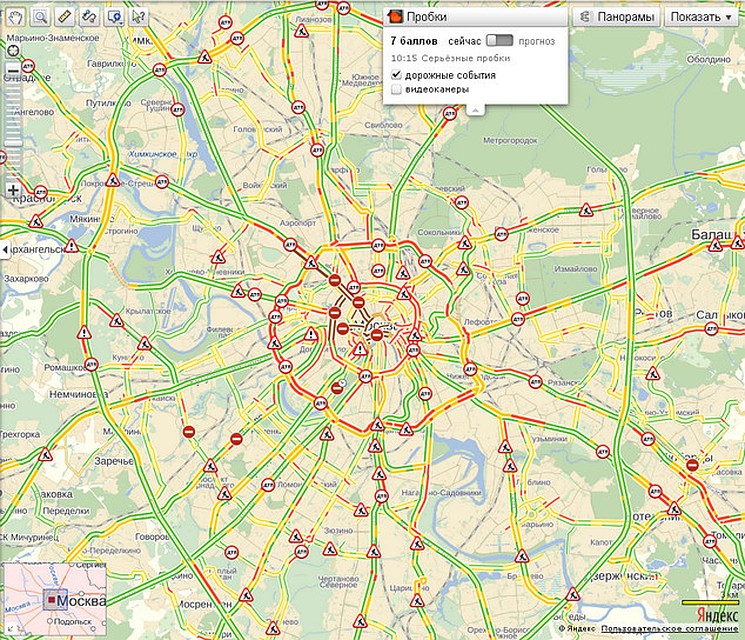Click the map bubble tool with blue dot
Screen dimensions: 745x640
pos(114,17)
